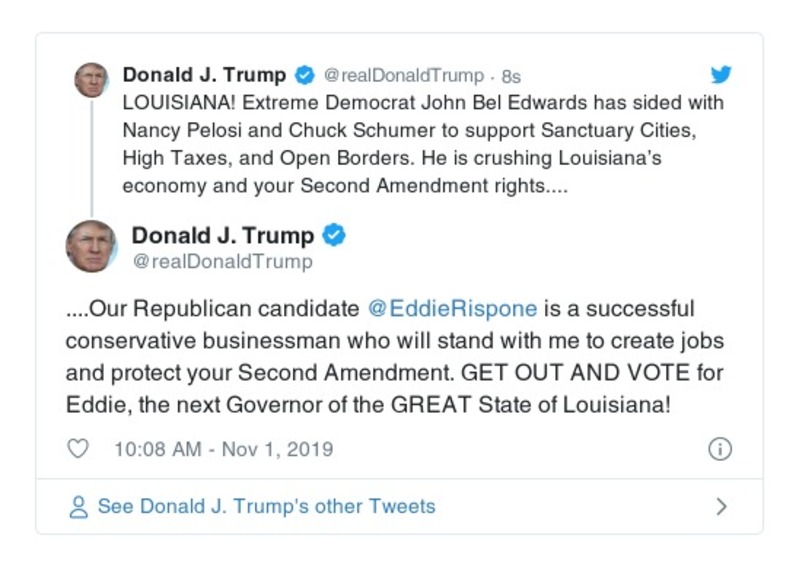
Task: Click the verified badge beside the large name
Action: click(336, 236)
